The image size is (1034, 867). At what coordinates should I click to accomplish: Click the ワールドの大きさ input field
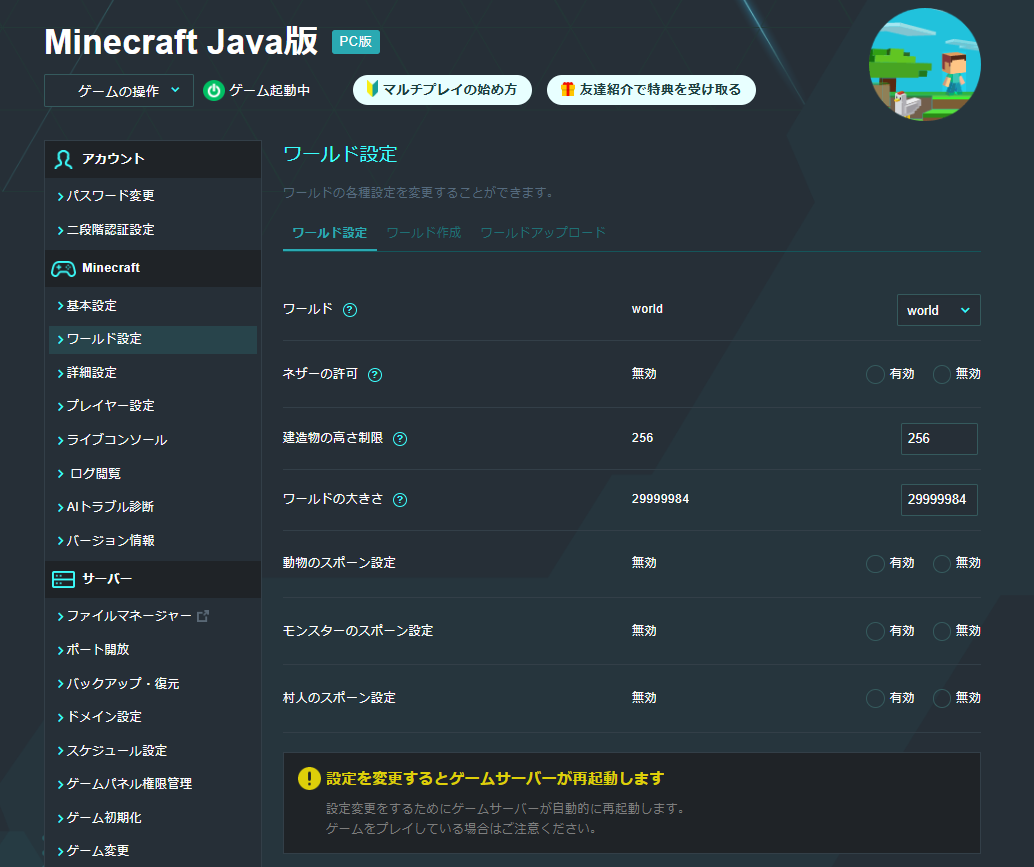point(938,499)
